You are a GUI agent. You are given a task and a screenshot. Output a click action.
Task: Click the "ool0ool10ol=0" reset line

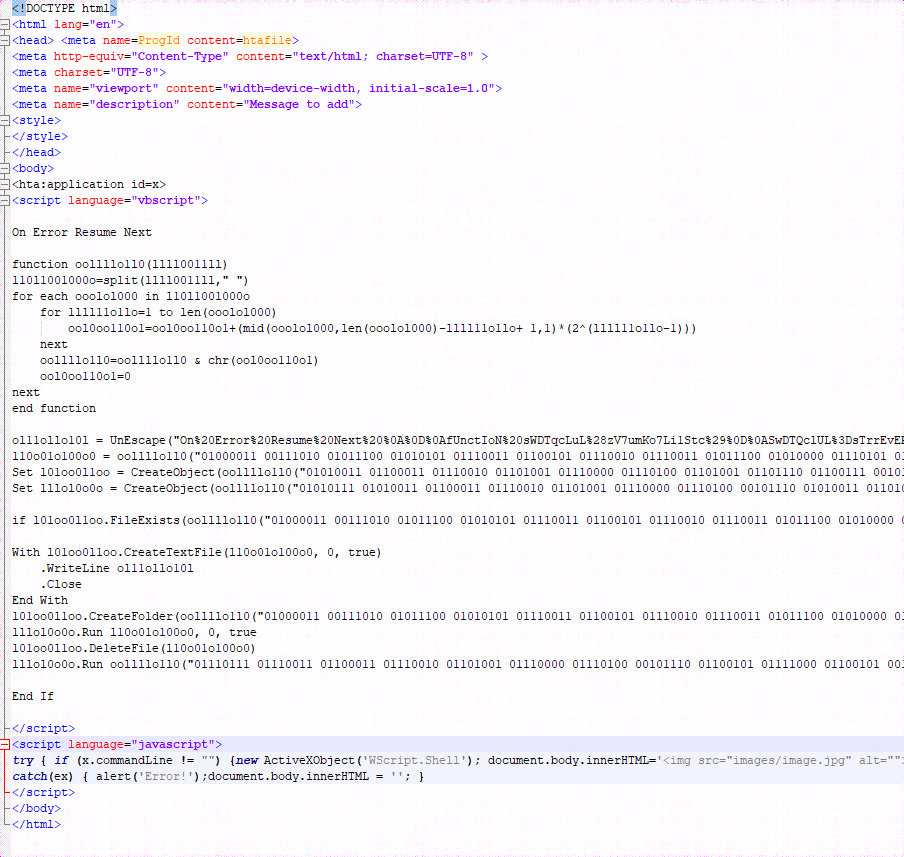pos(85,377)
